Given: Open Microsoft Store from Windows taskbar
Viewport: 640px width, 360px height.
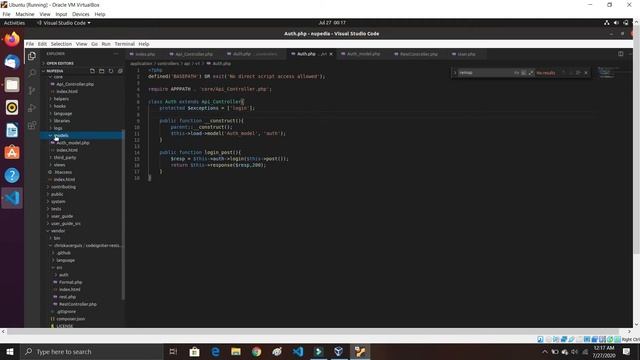Looking at the screenshot, I should click(194, 351).
